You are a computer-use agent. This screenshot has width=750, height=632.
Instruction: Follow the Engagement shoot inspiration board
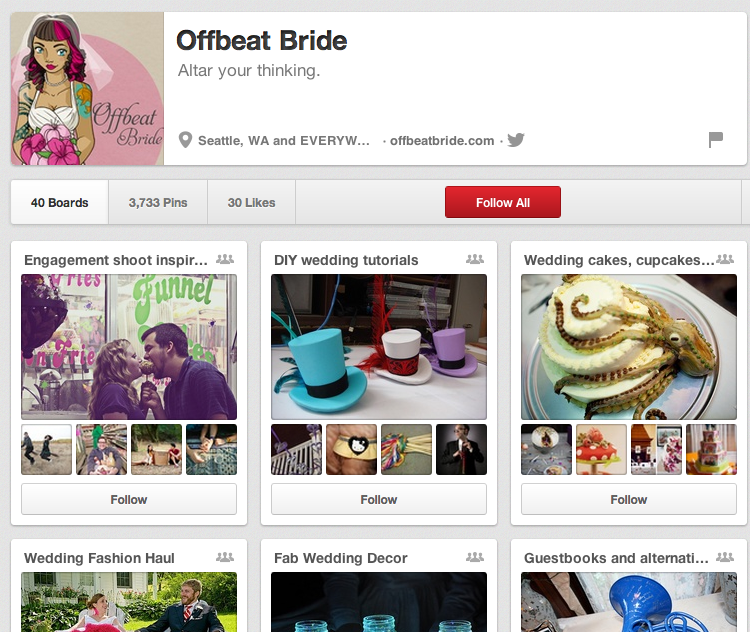(129, 499)
